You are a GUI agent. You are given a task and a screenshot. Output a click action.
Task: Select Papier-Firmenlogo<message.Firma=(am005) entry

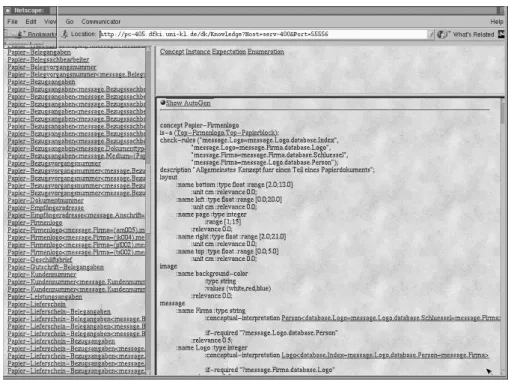(x=76, y=230)
